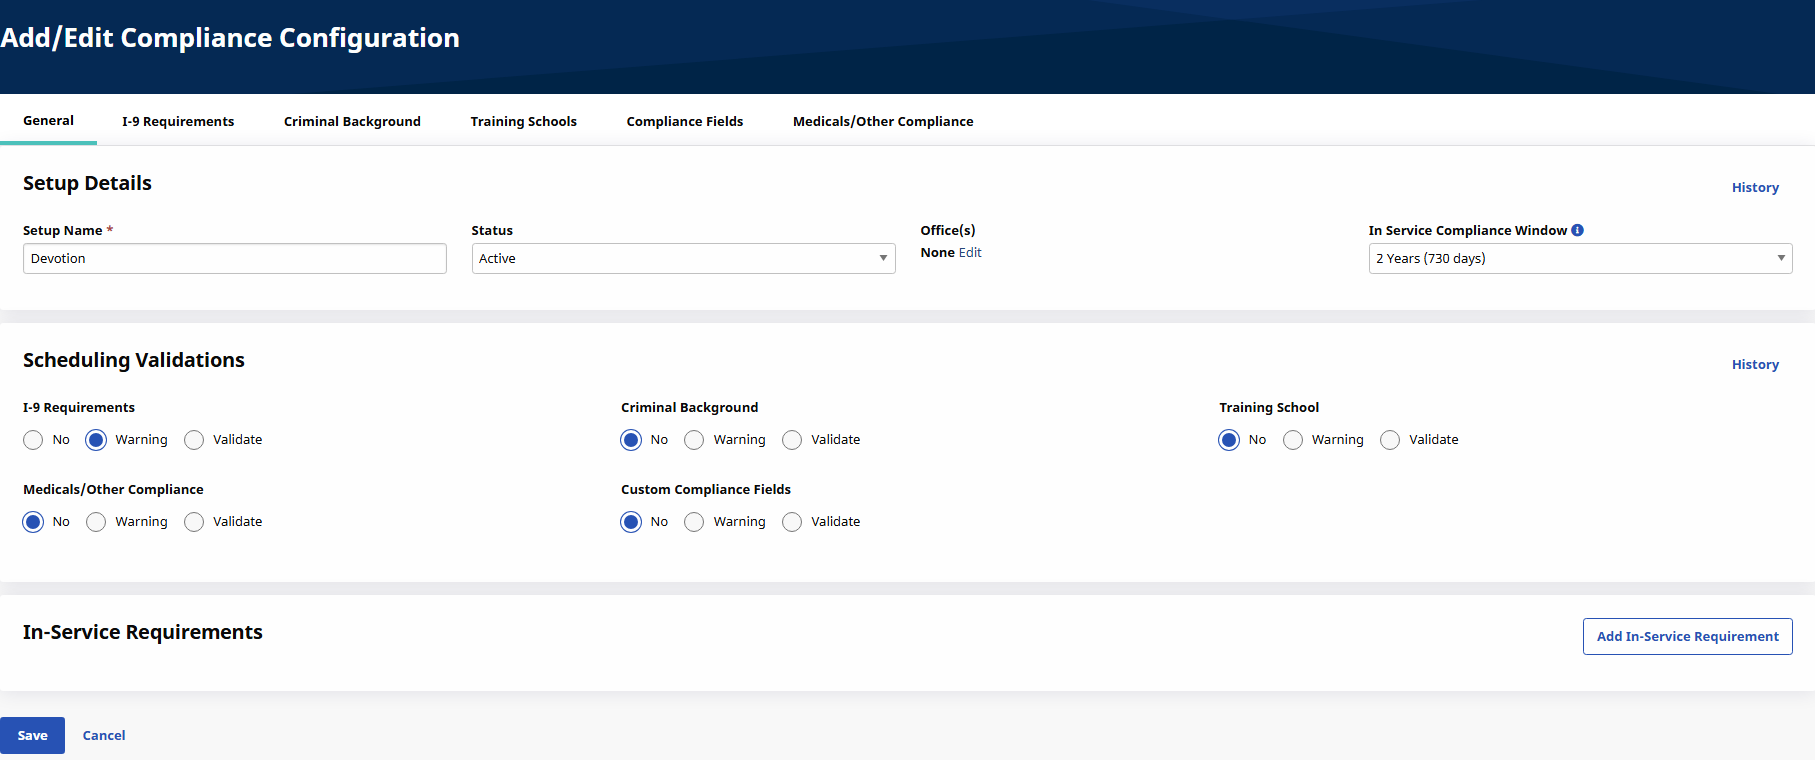Set I-9 Requirements to No

(x=34, y=440)
